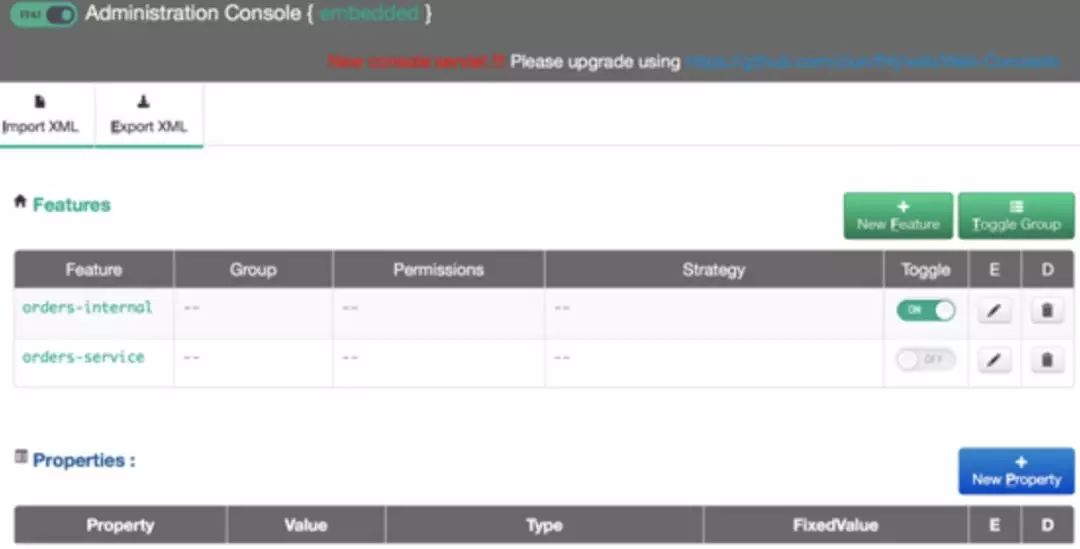Open the Import XML tab
The height and width of the screenshot is (549, 1080).
pos(41,115)
